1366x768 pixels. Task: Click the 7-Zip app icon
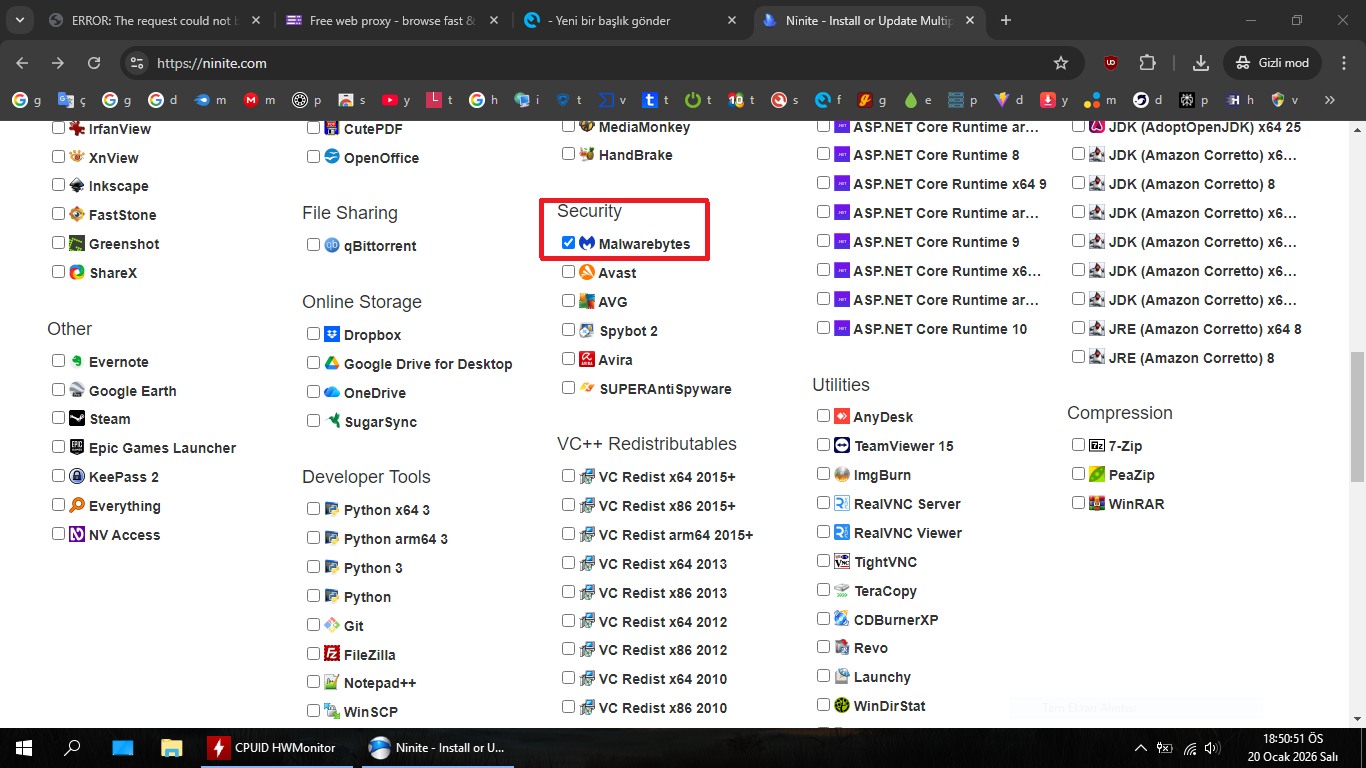point(1097,445)
